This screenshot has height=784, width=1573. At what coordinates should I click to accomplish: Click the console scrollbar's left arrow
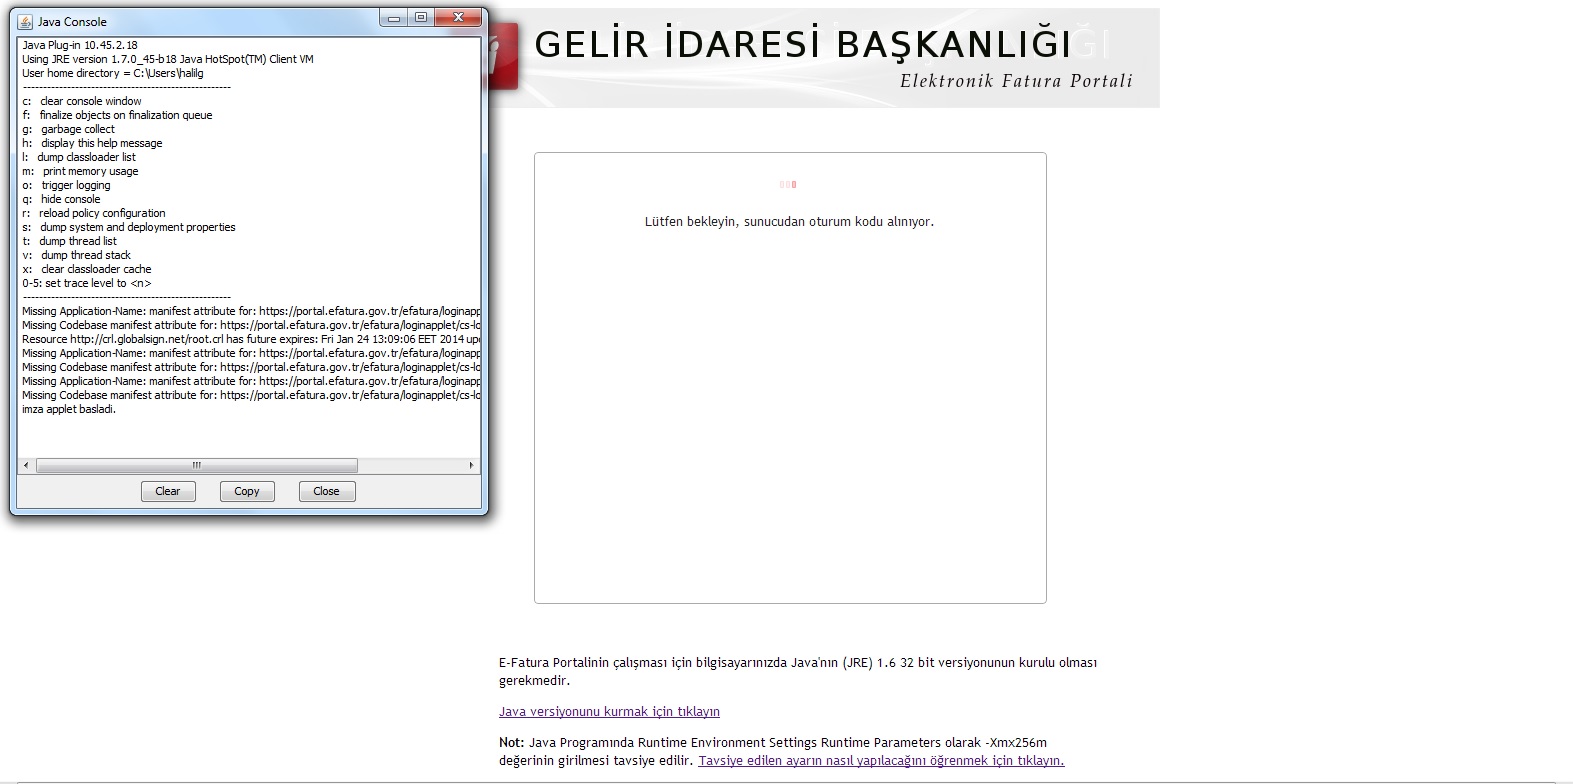pos(27,465)
